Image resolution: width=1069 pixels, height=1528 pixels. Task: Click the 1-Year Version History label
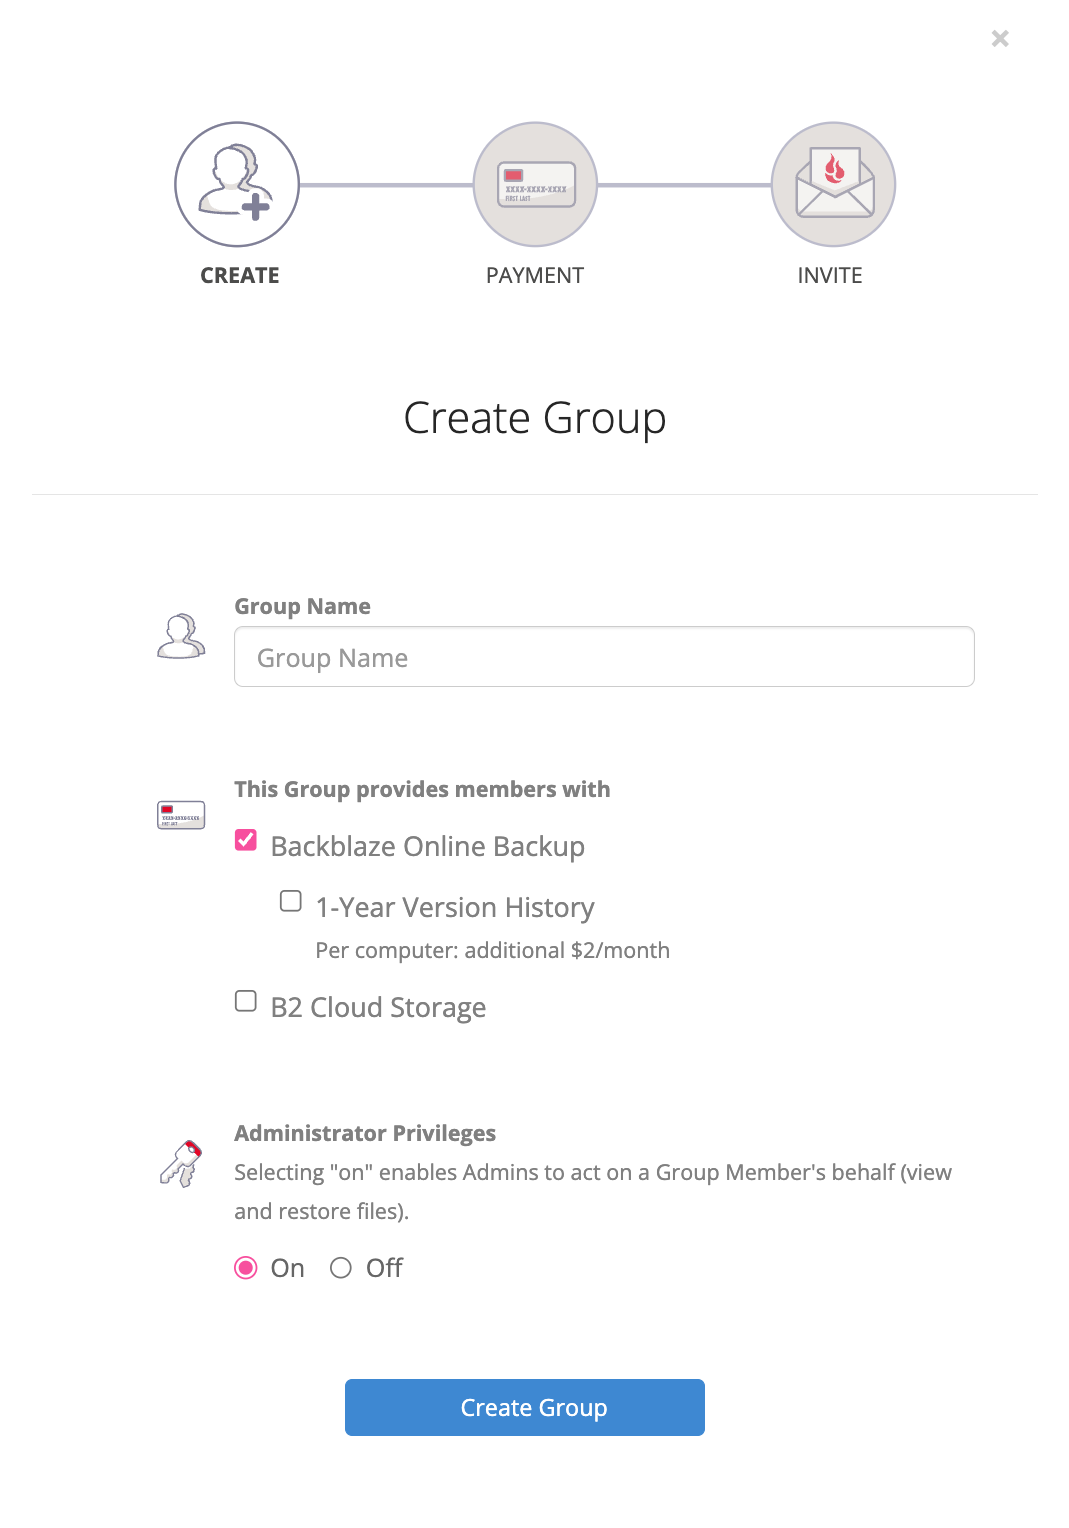pyautogui.click(x=455, y=907)
